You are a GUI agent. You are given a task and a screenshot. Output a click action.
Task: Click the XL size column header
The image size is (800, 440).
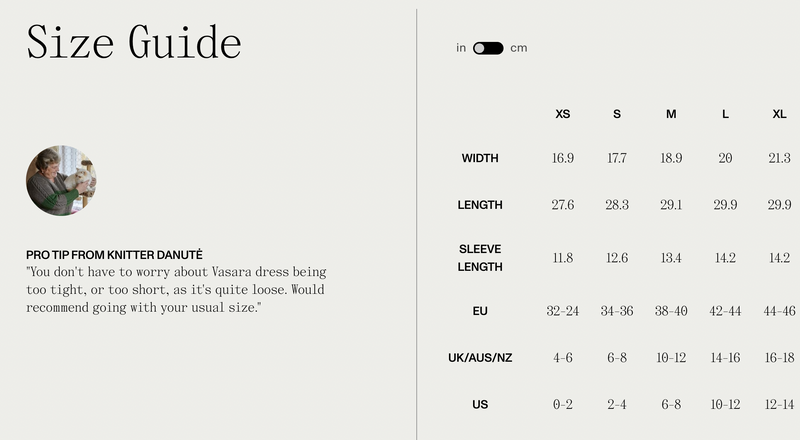(779, 114)
